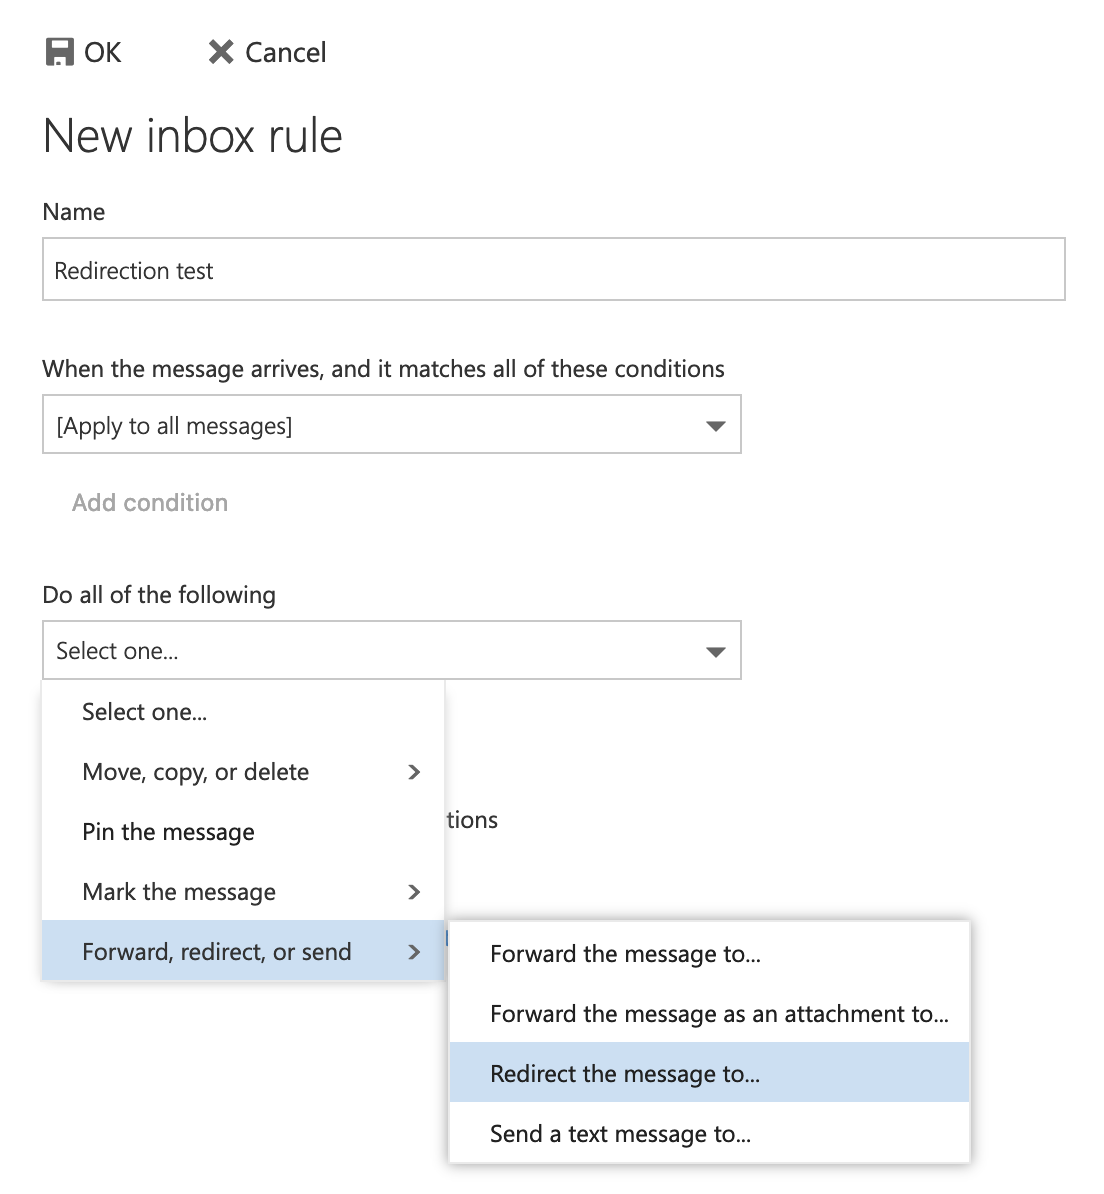Viewport: 1104px width, 1194px height.
Task: Select Forward the message to...
Action: (625, 953)
